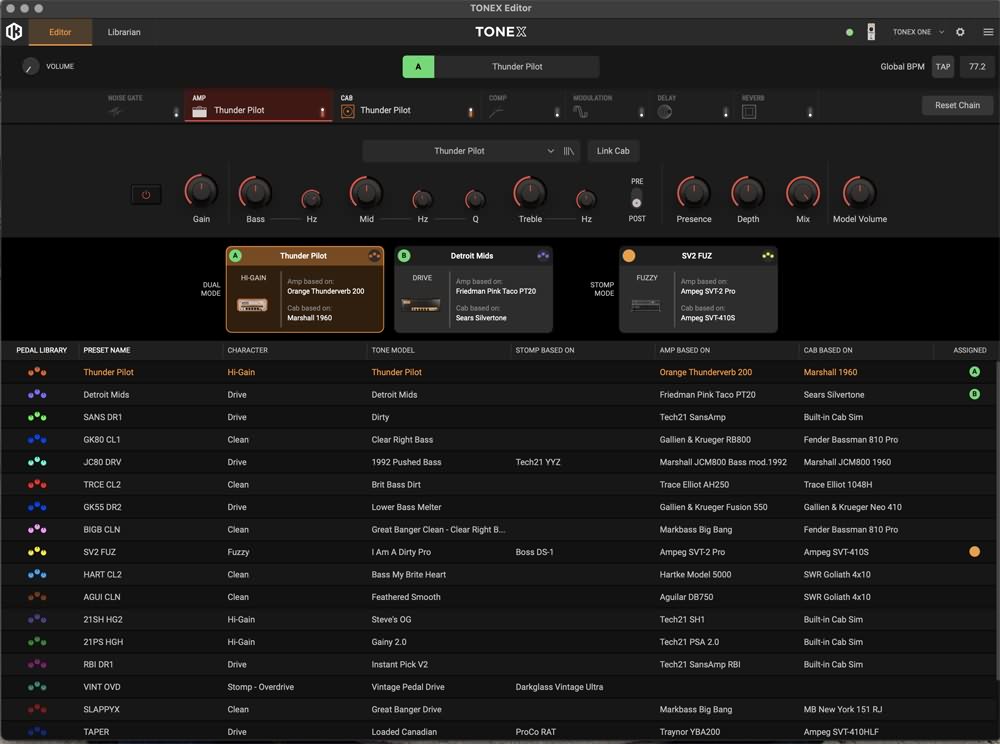Click the Modulation waveform block icon
The height and width of the screenshot is (744, 1000).
tap(580, 112)
